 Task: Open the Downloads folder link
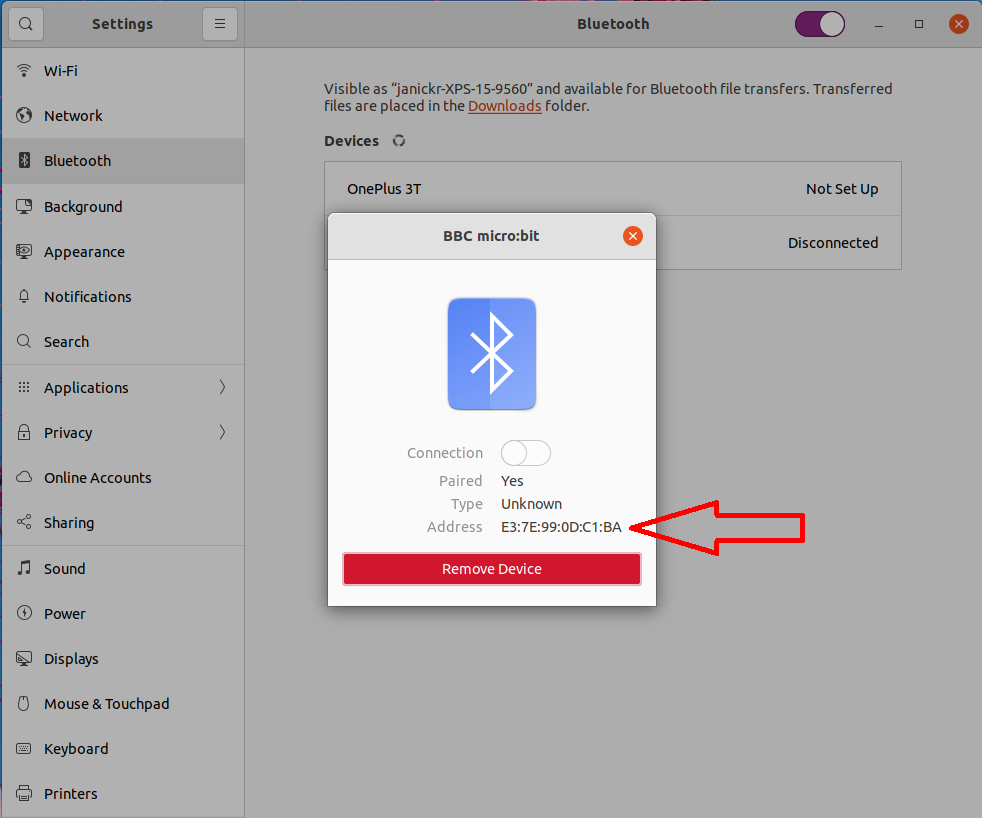click(x=504, y=106)
